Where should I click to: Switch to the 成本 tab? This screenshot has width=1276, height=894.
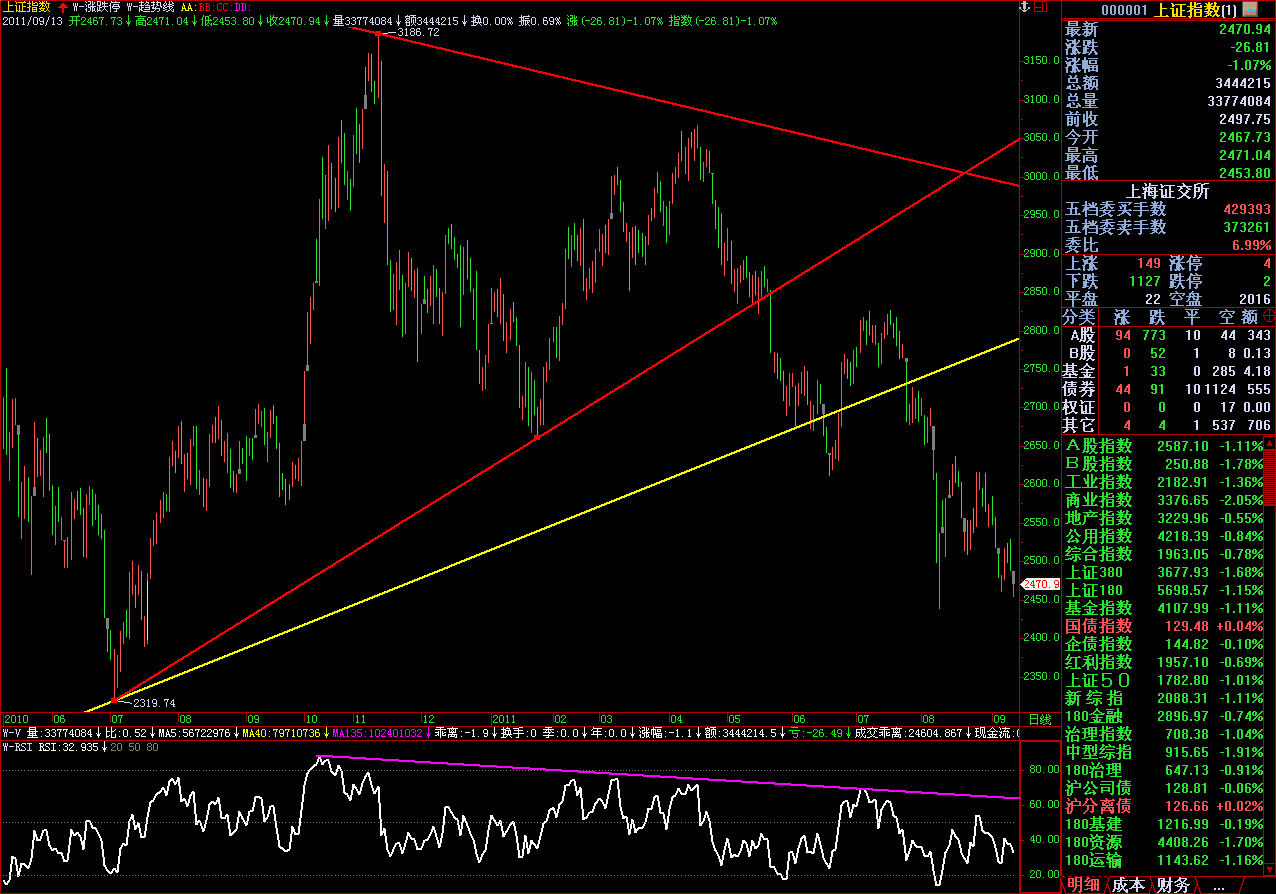coord(1129,885)
